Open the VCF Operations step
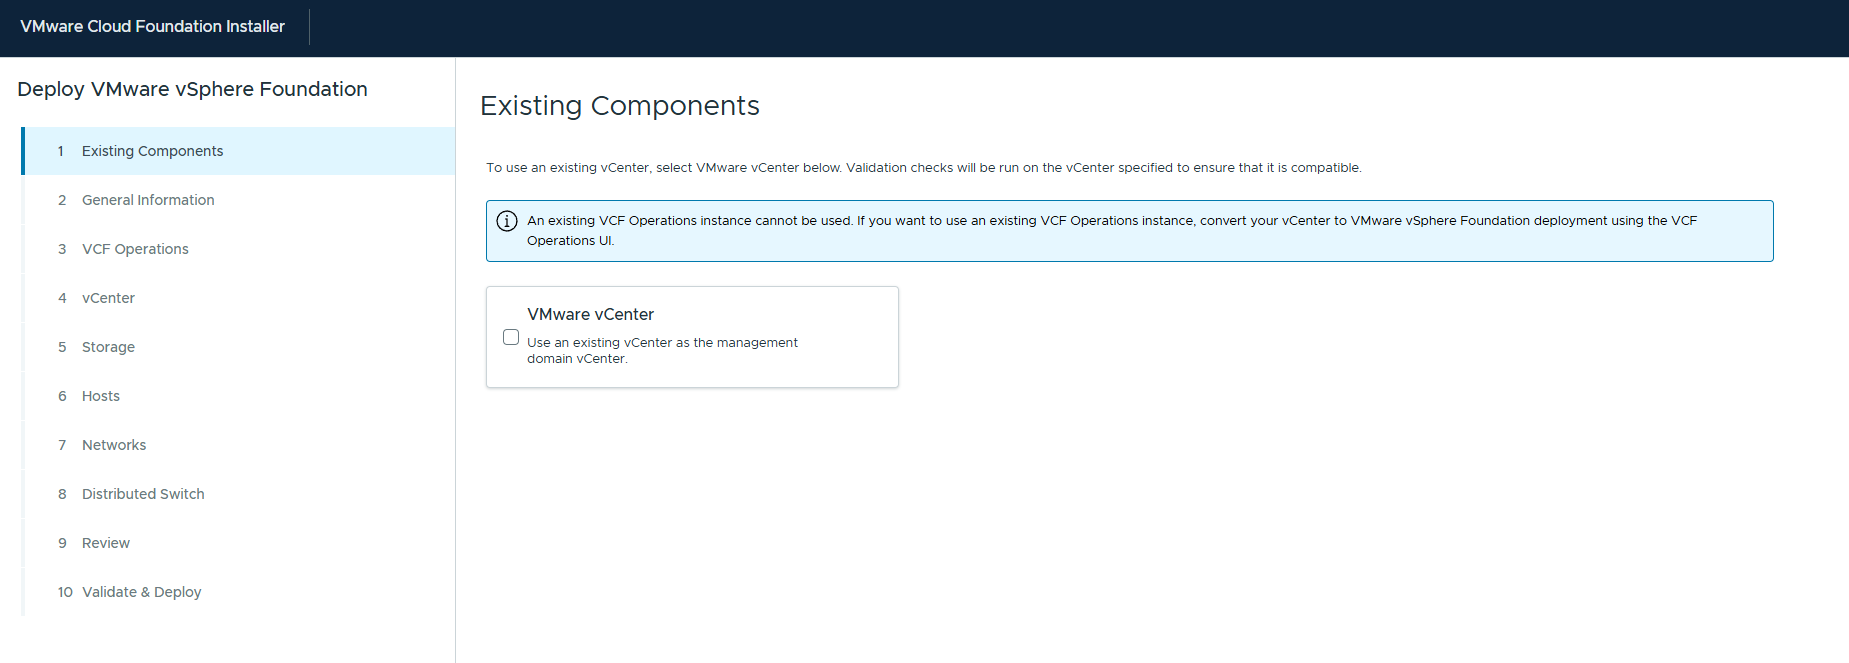The width and height of the screenshot is (1849, 663). (x=135, y=249)
